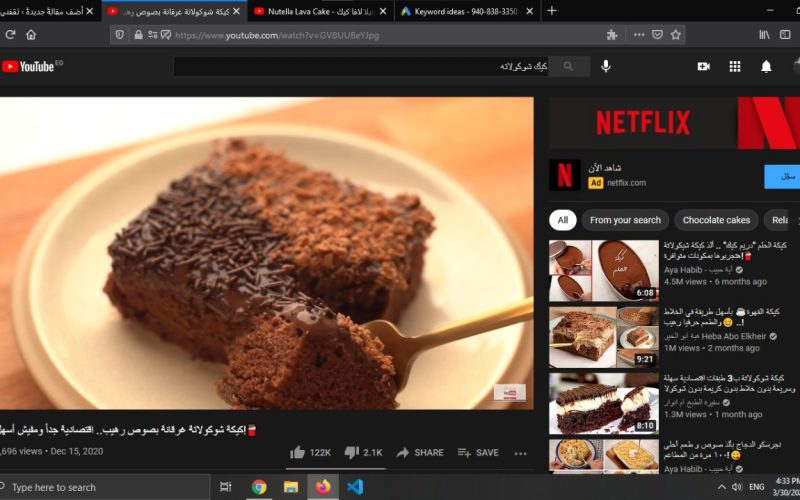The image size is (800, 500).
Task: Click the blue Netflix ad sign-up button
Action: pyautogui.click(x=782, y=177)
